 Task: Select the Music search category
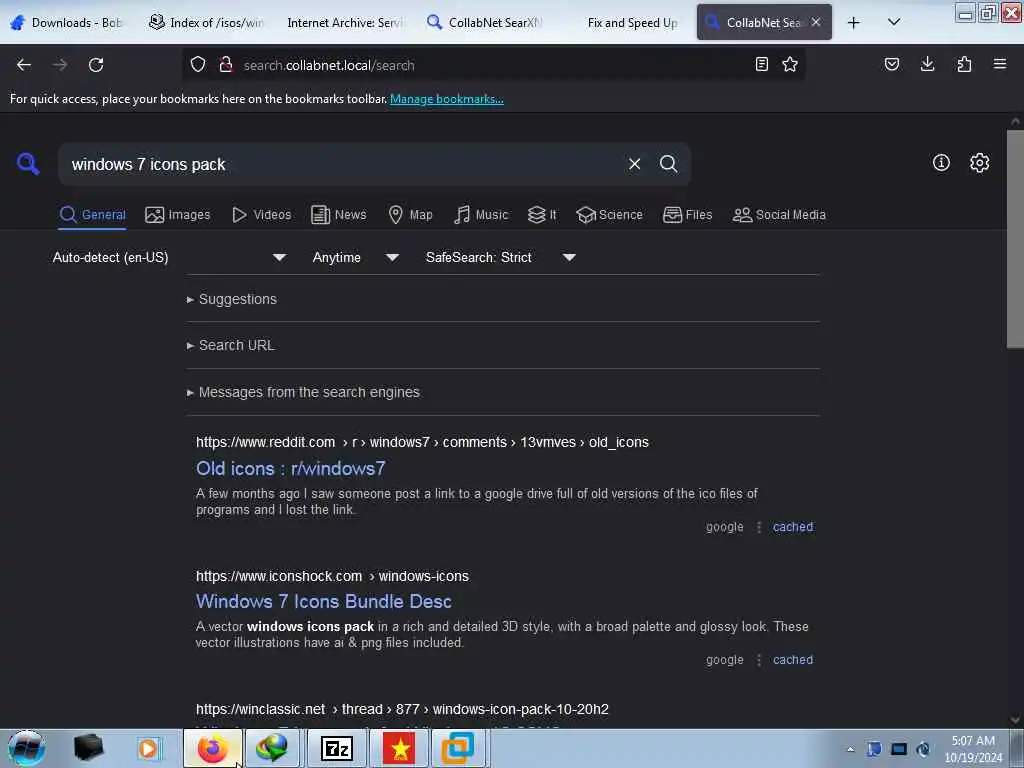coord(481,214)
